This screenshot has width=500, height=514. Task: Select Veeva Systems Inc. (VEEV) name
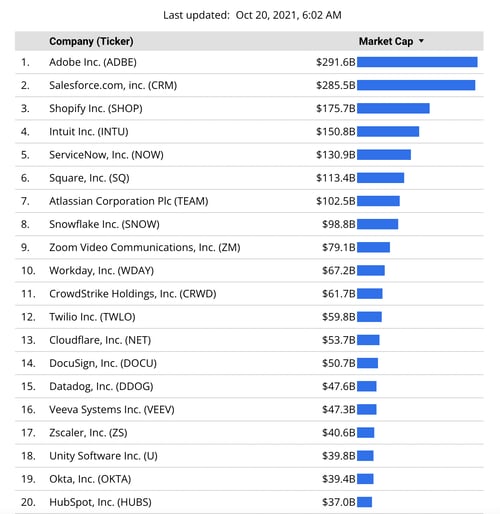[x=112, y=409]
